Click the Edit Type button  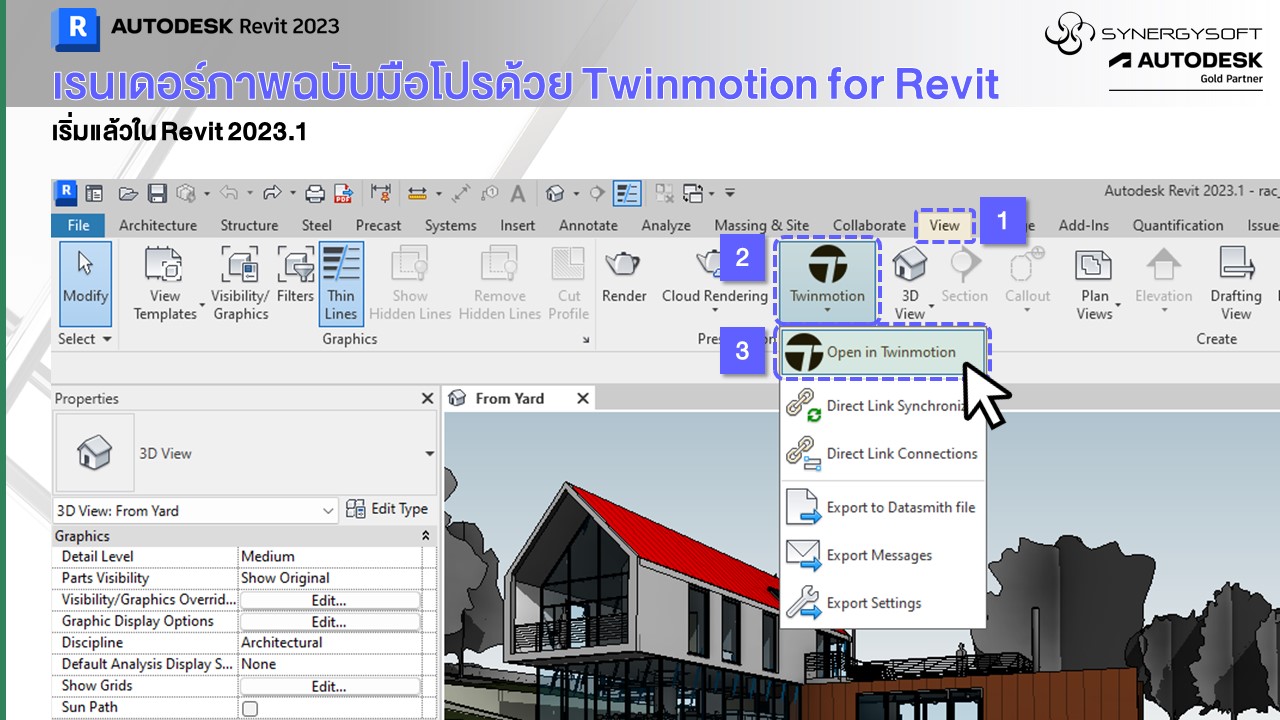[388, 509]
